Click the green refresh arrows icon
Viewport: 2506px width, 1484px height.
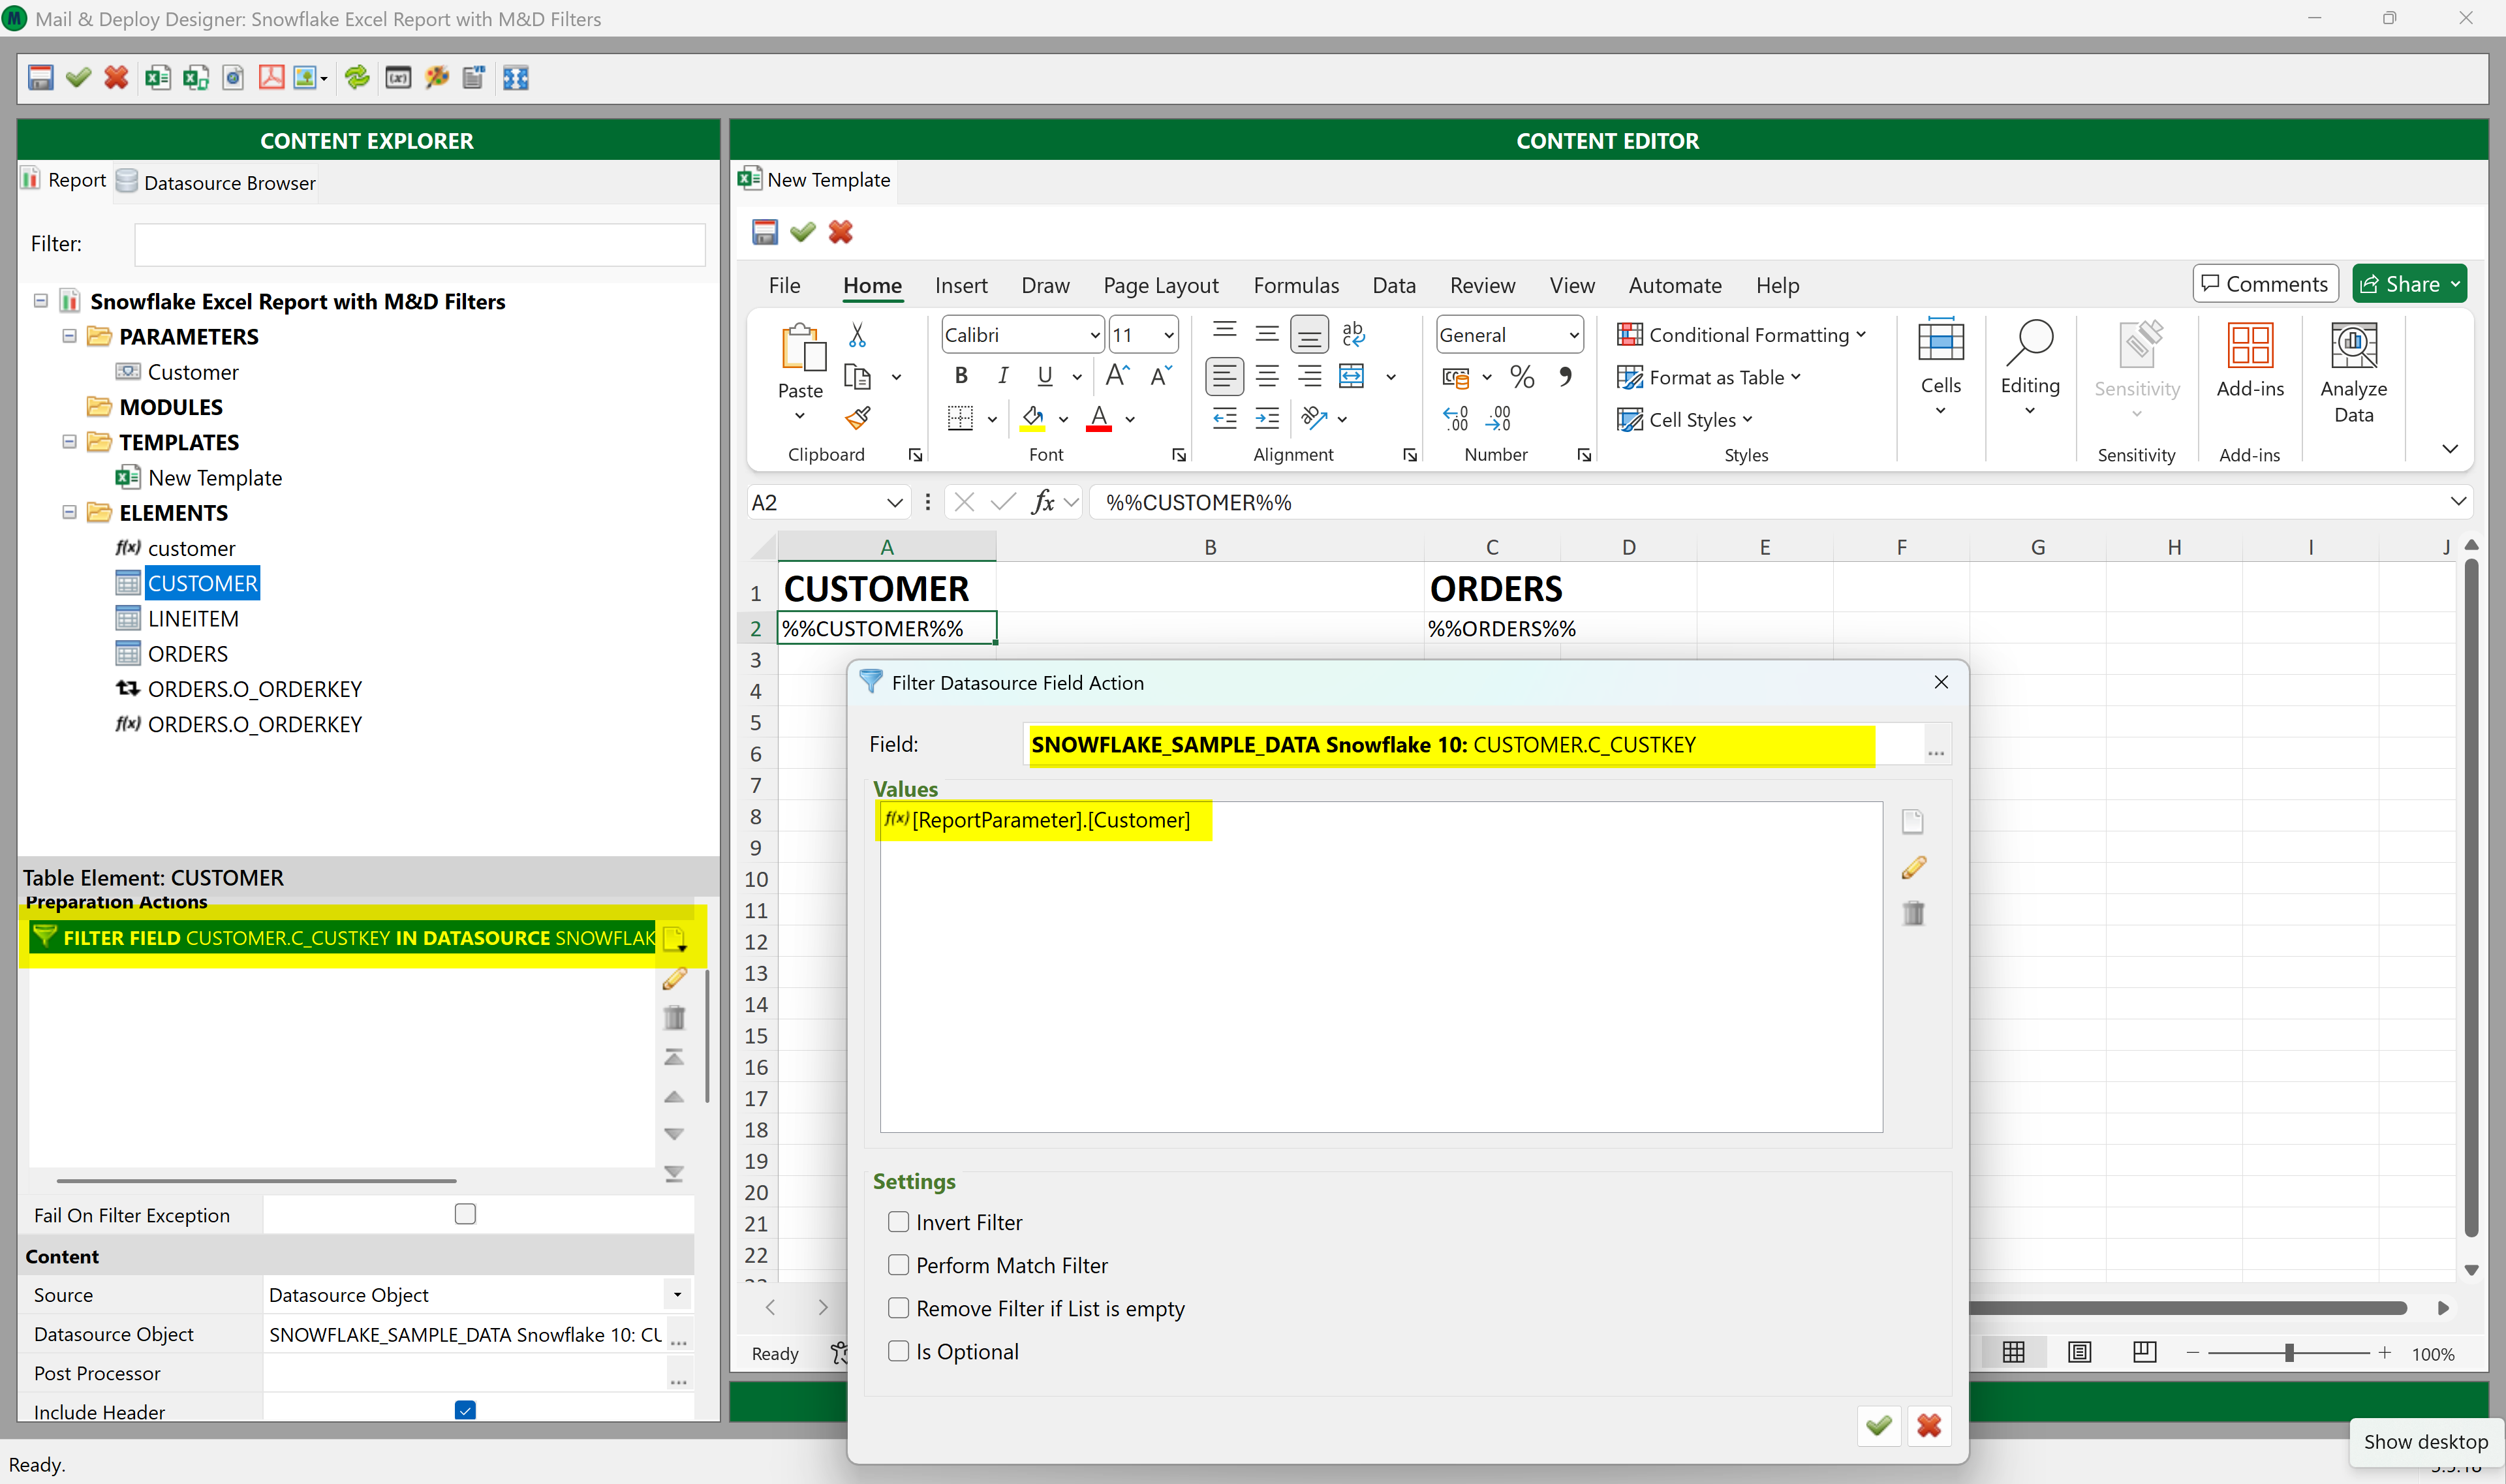(x=357, y=78)
